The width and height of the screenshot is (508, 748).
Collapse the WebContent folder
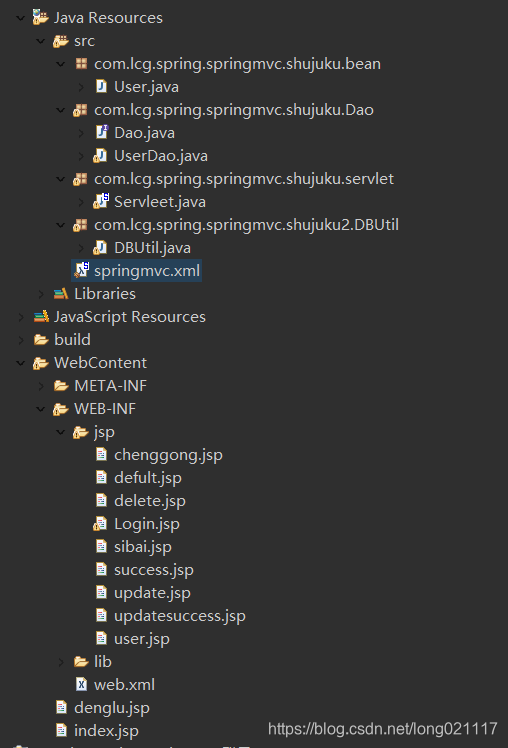pyautogui.click(x=21, y=363)
